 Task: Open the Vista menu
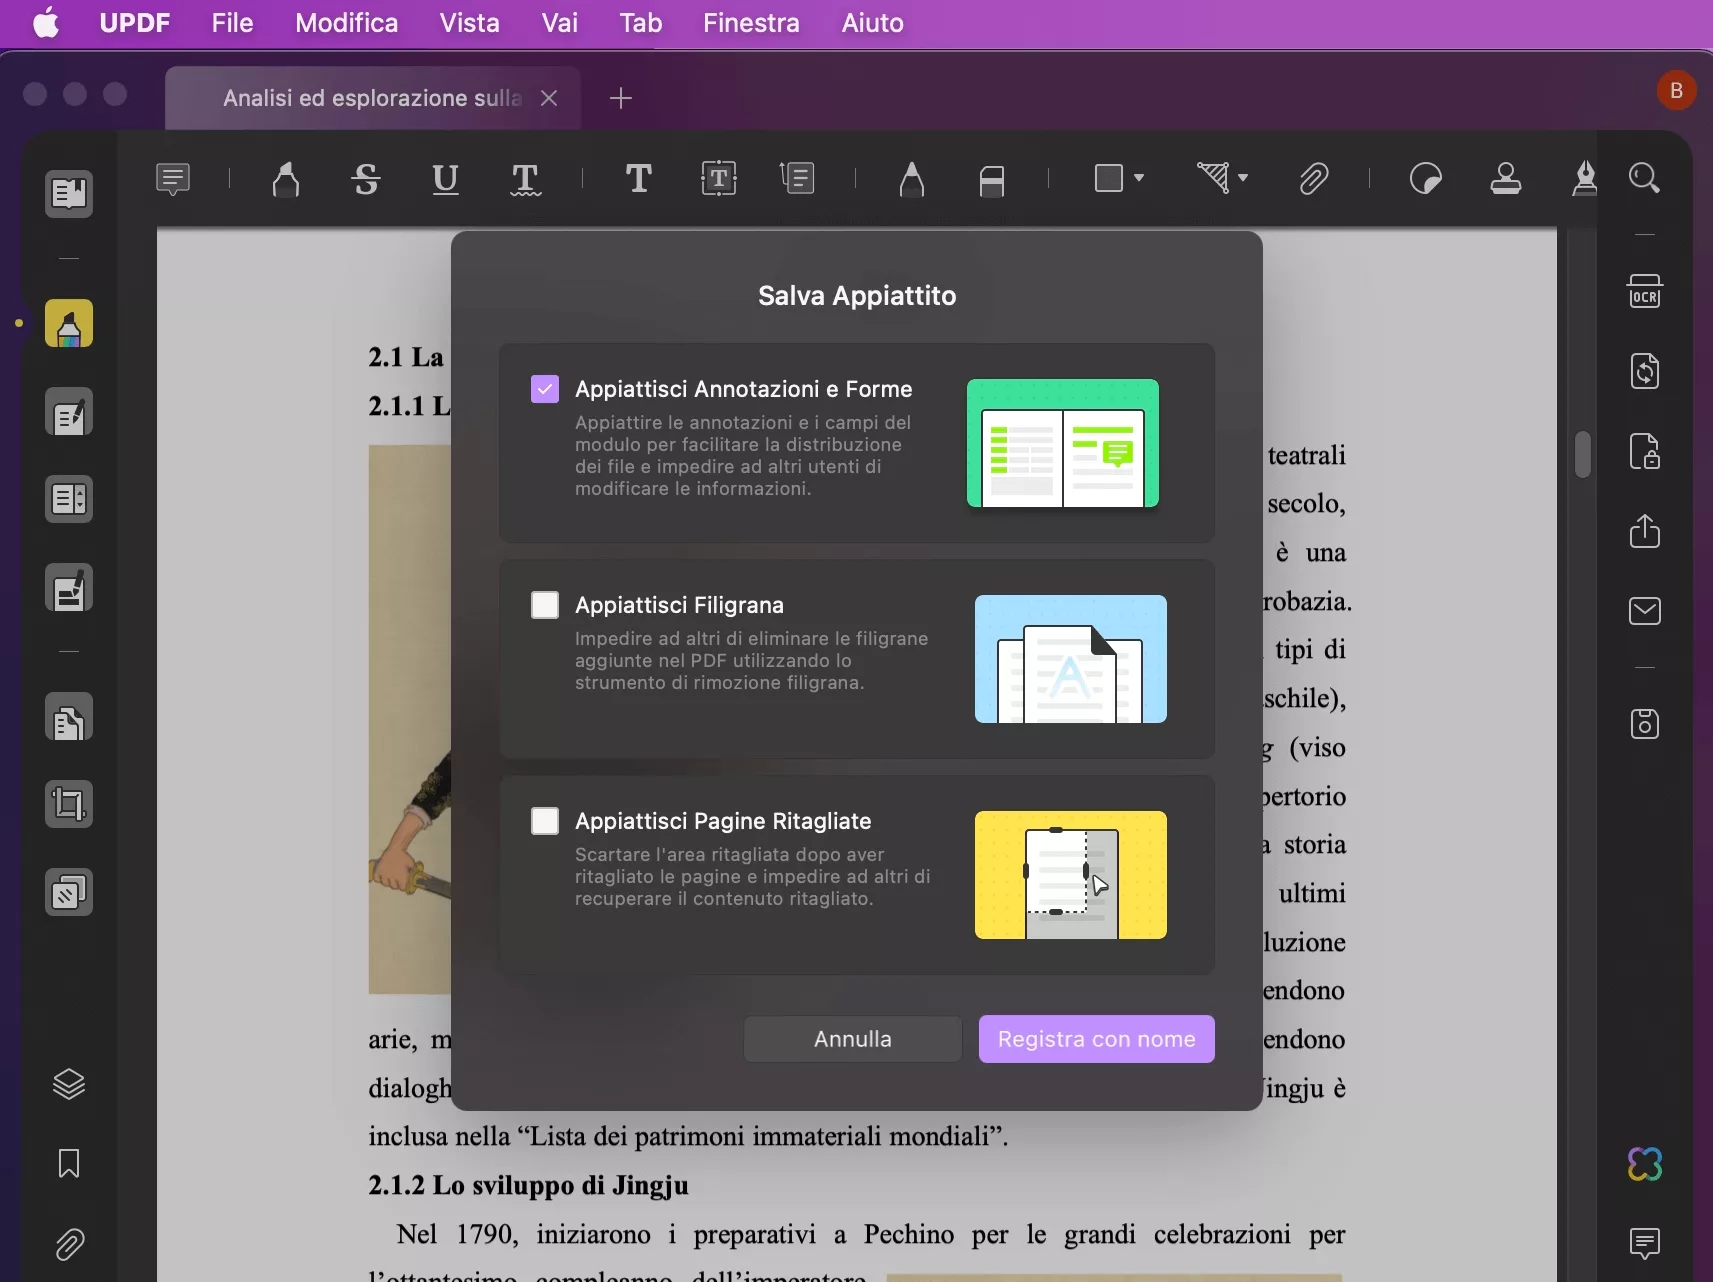(470, 23)
